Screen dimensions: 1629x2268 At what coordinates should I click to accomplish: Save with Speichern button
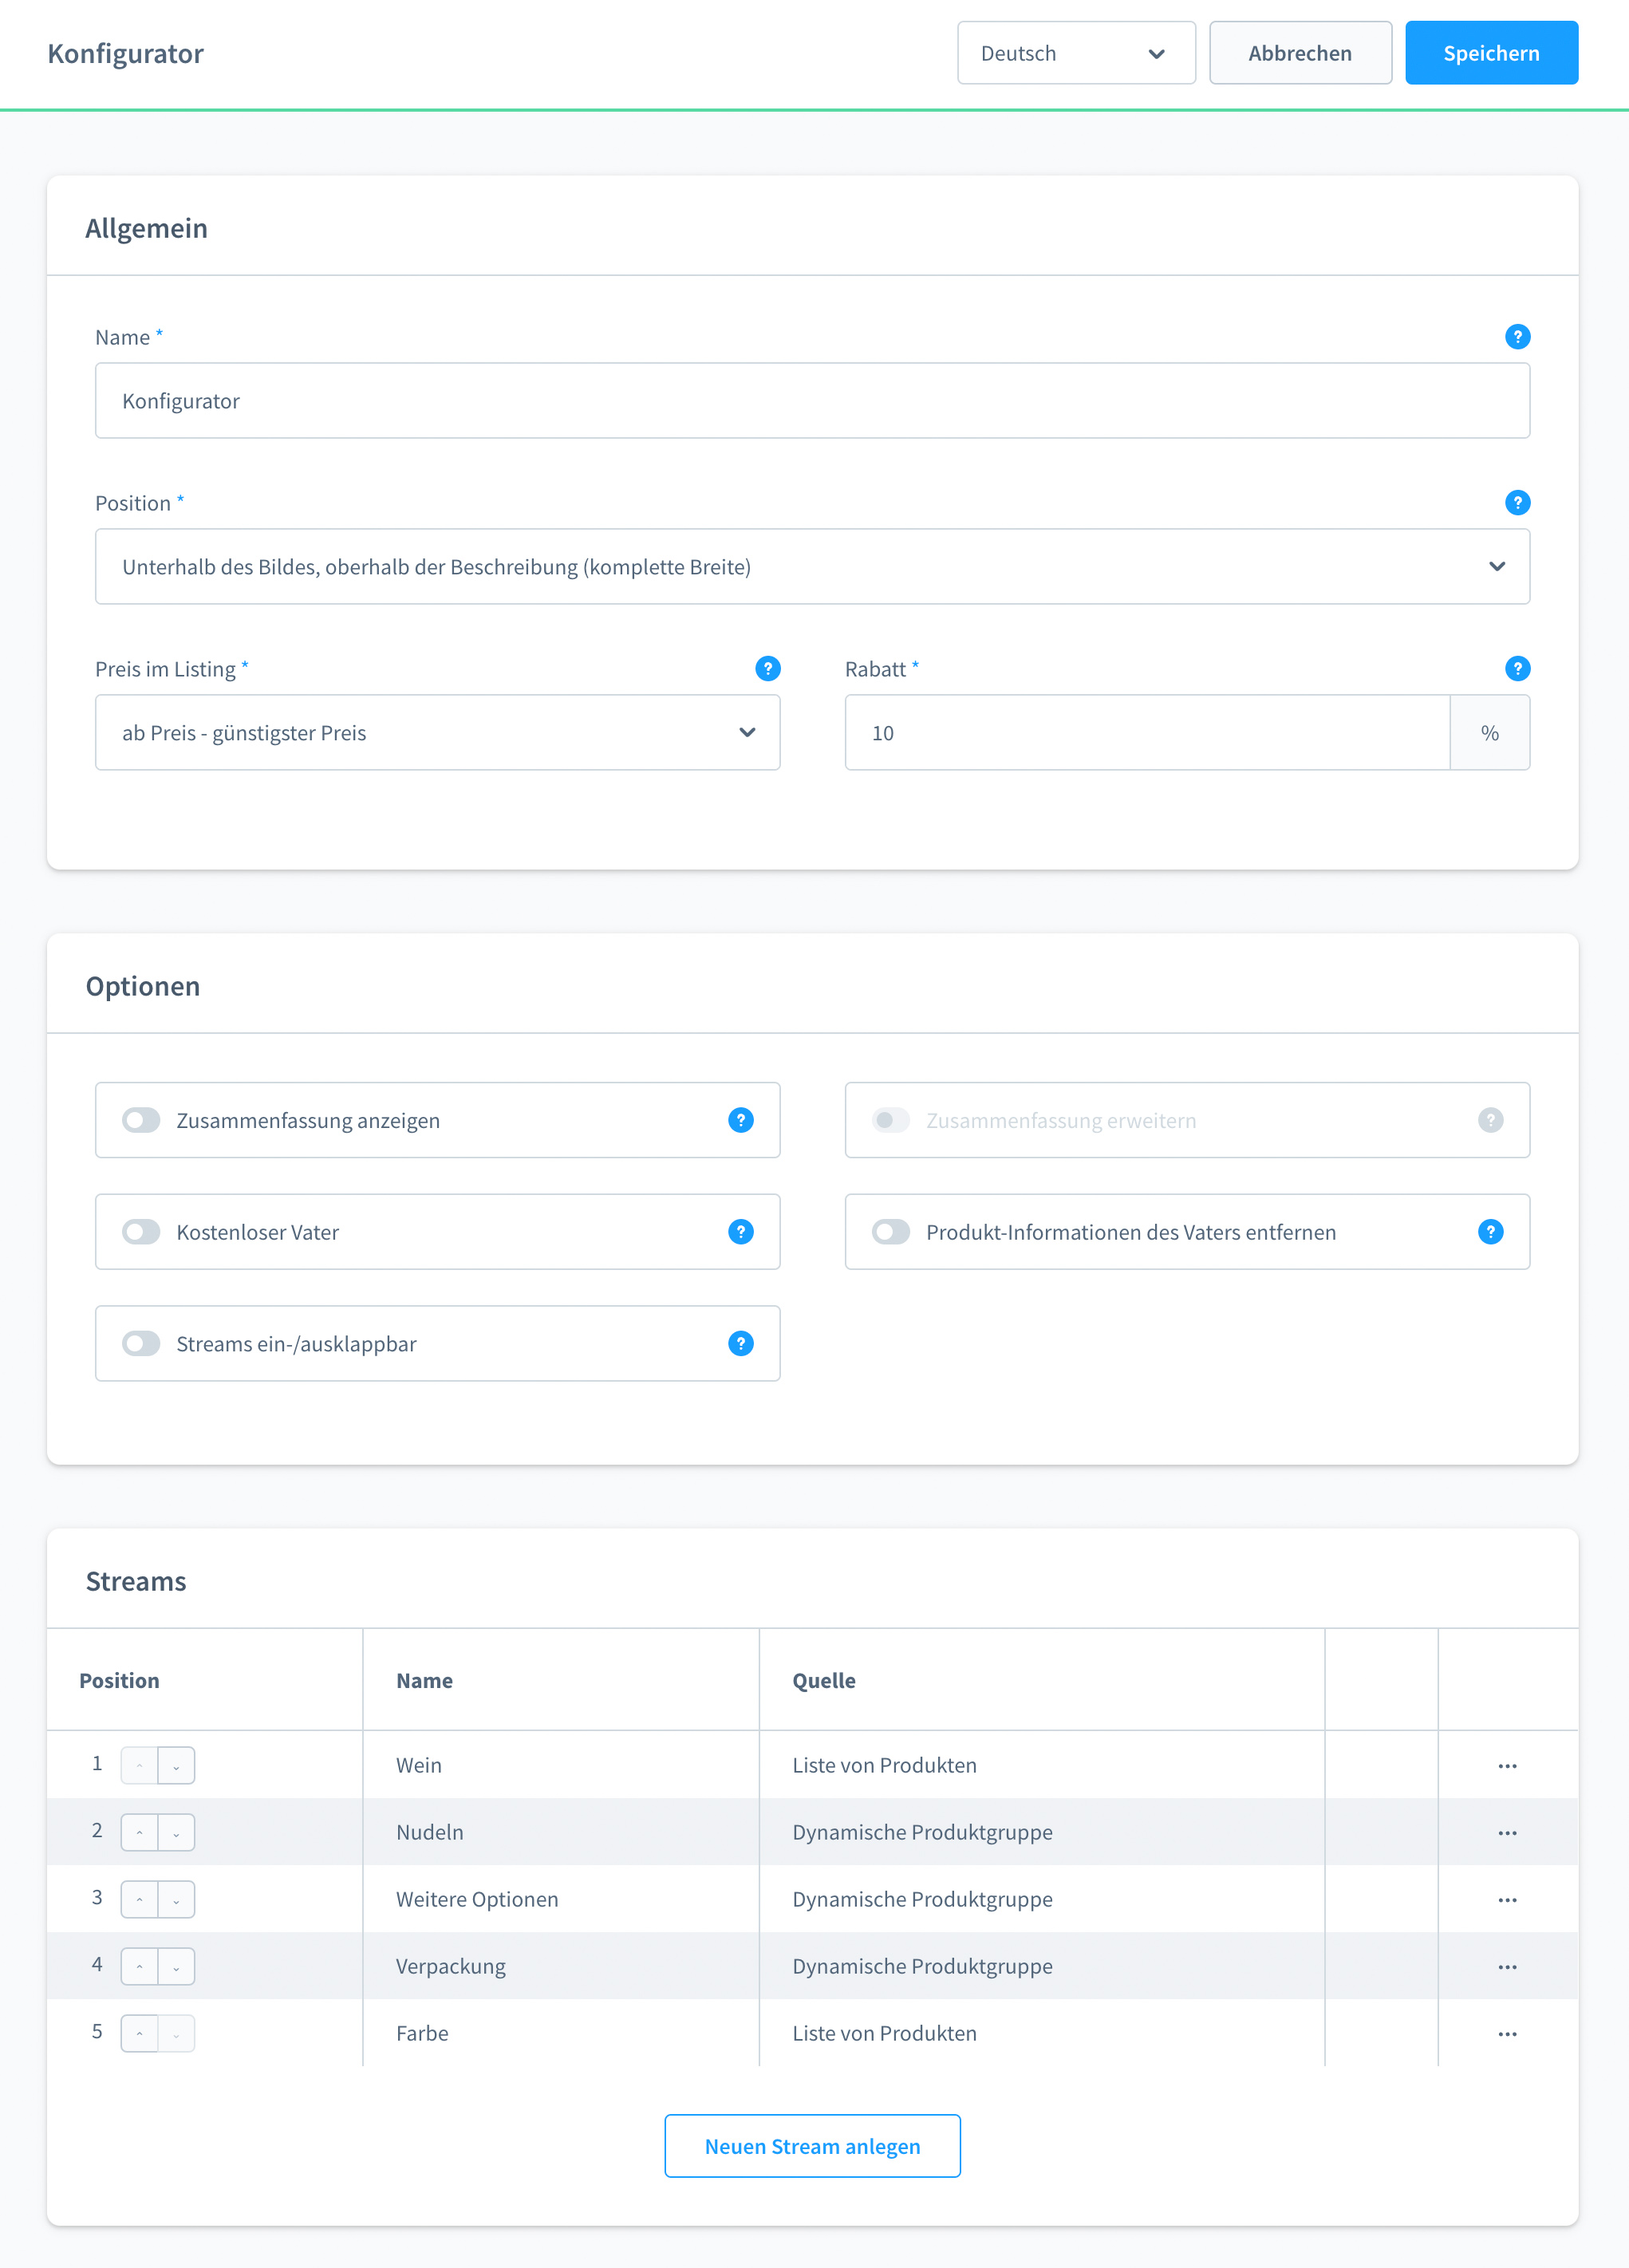point(1491,53)
